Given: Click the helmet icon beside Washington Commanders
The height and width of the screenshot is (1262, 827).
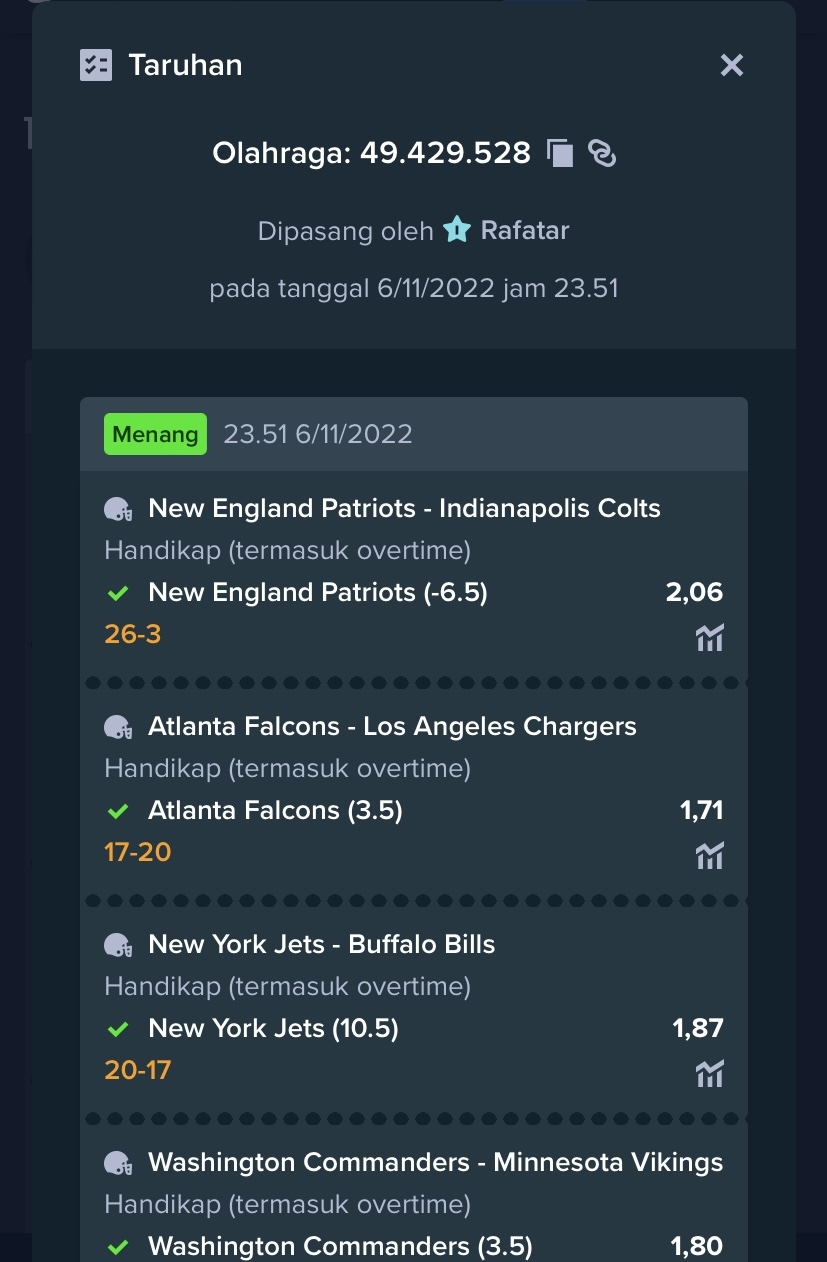Looking at the screenshot, I should 118,1163.
